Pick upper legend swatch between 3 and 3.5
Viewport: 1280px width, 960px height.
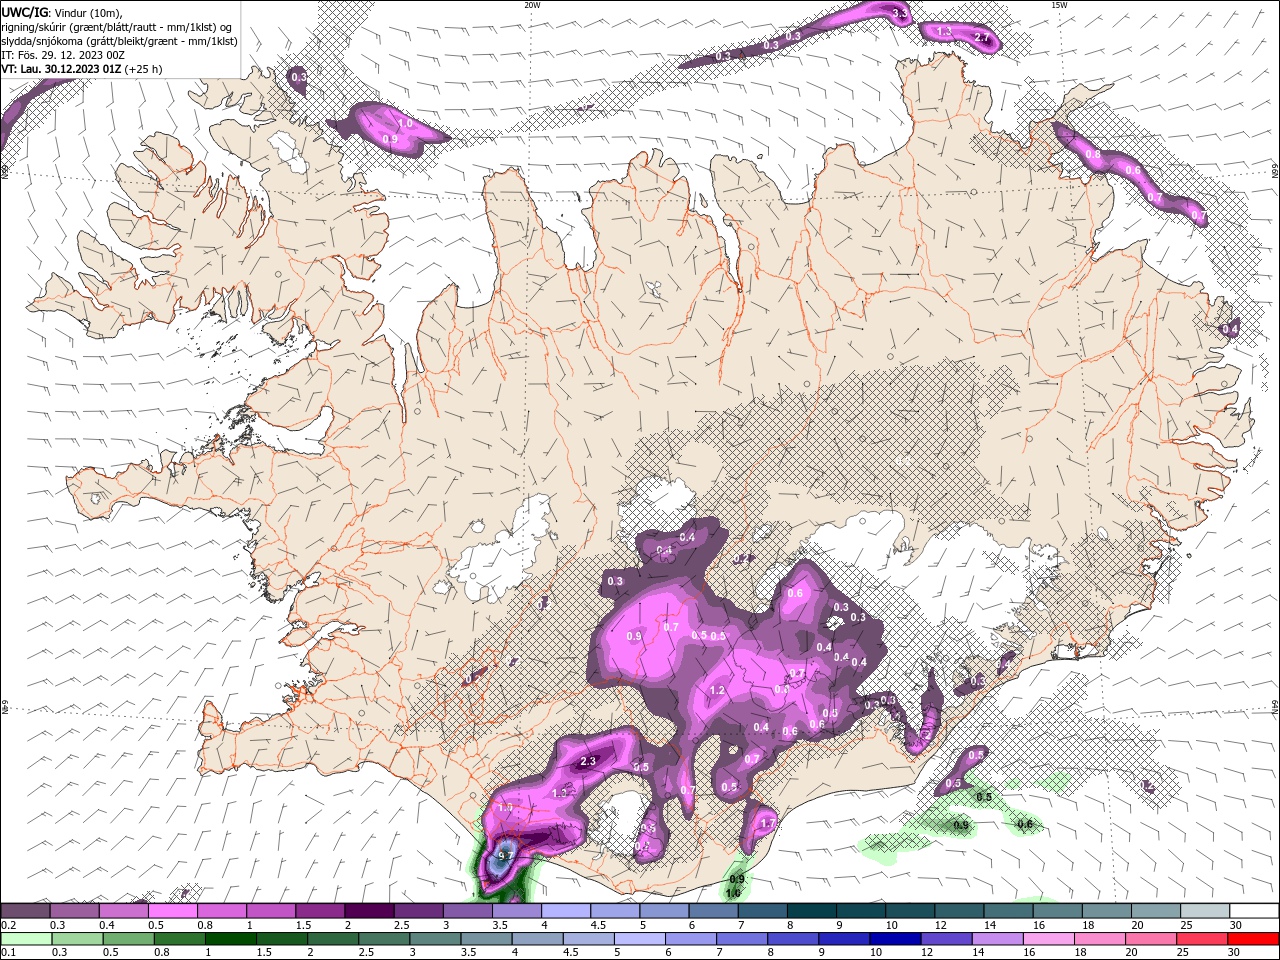click(x=466, y=911)
